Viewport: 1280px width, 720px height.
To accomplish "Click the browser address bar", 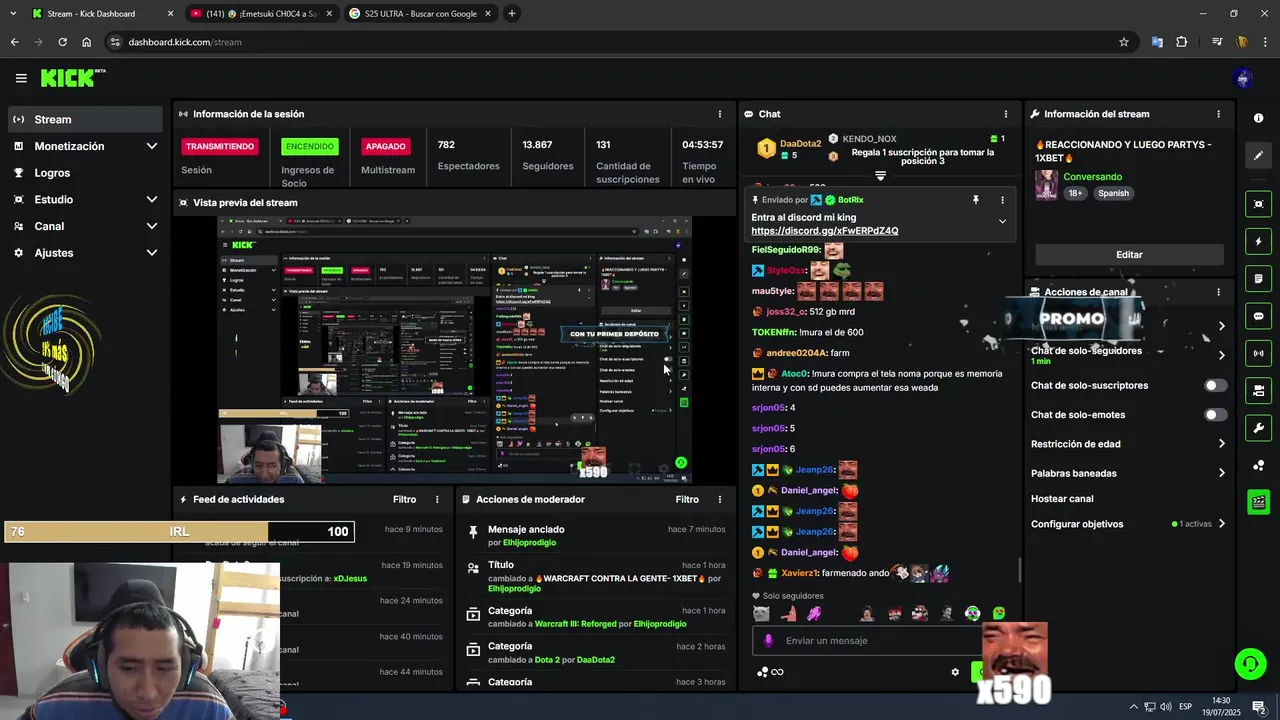I will tap(610, 42).
